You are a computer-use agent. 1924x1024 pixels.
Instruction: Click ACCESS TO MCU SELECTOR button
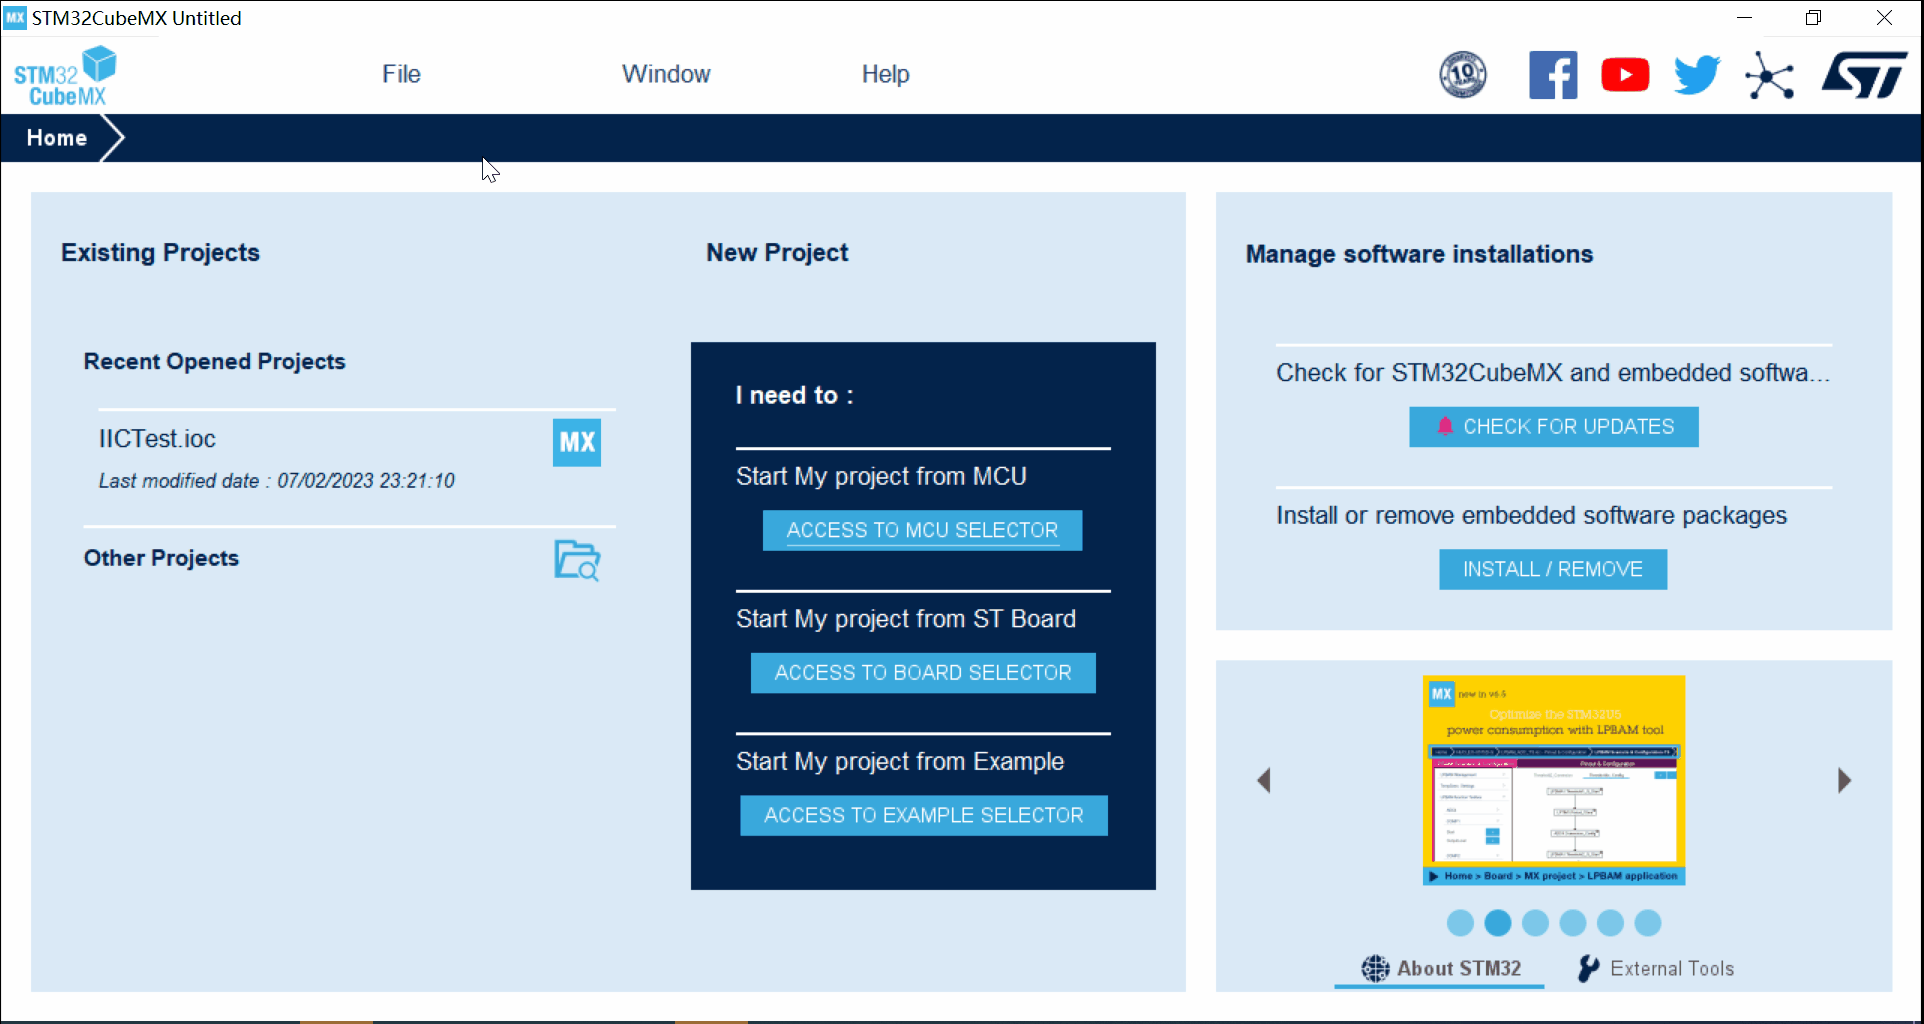(922, 530)
